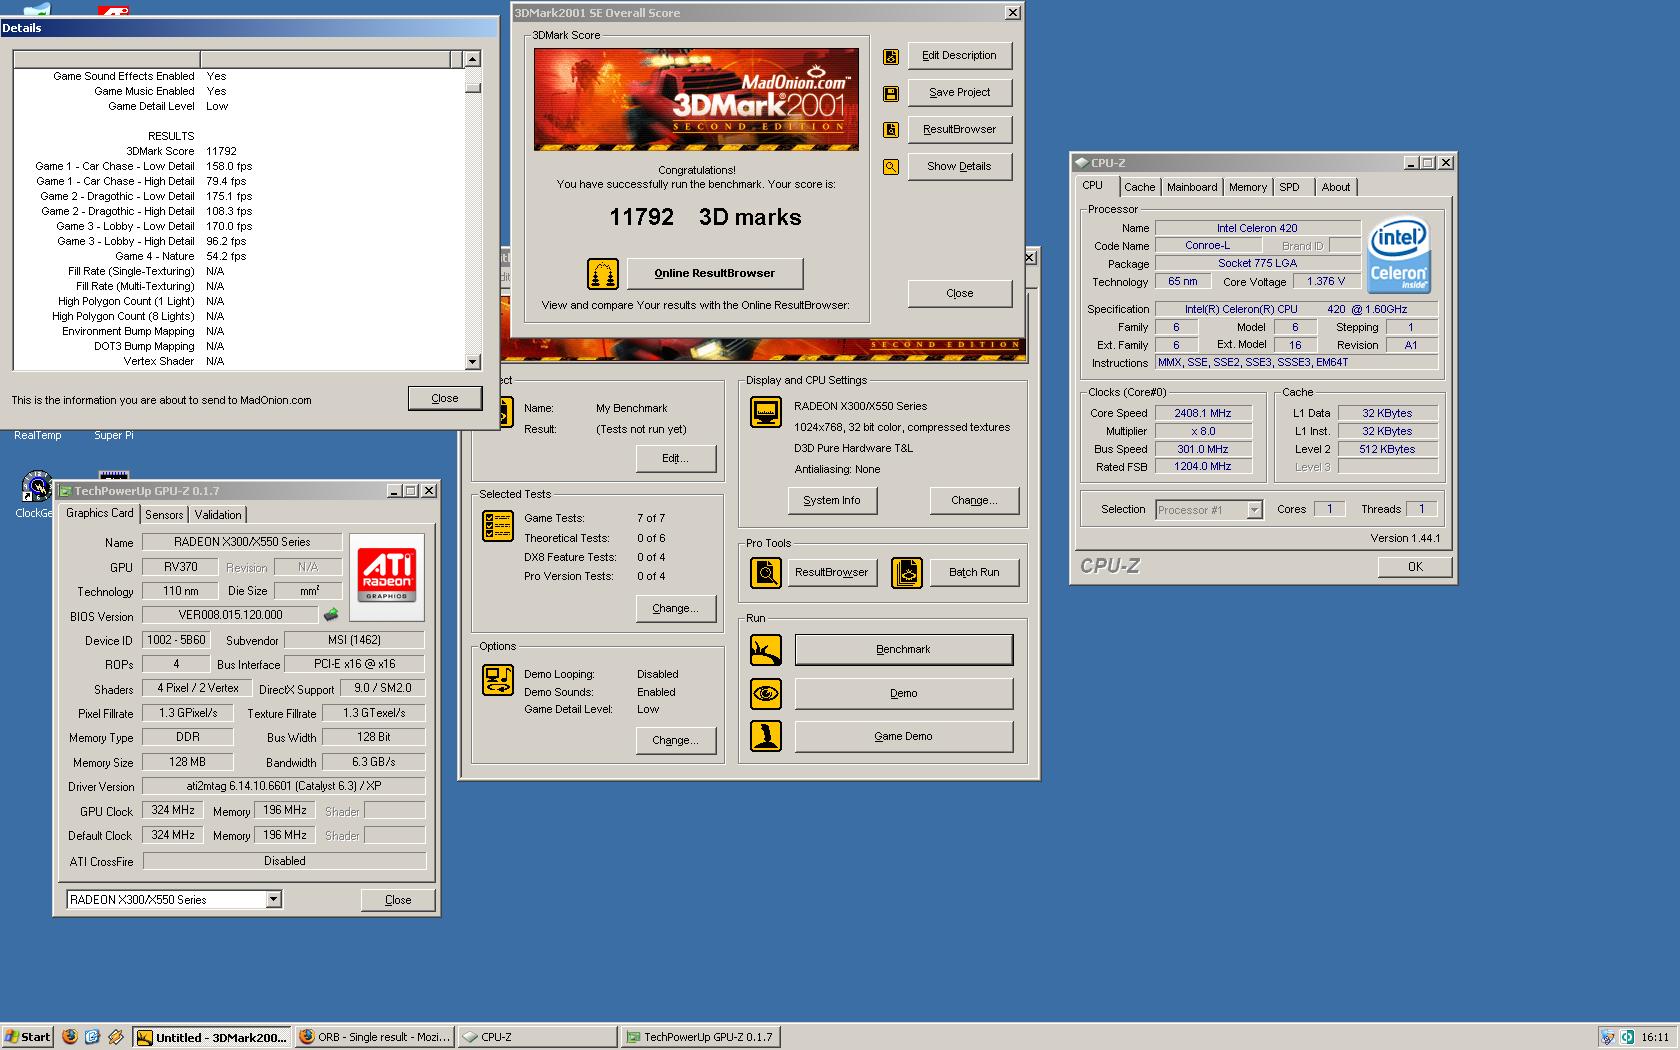
Task: Switch to the CPU-Z About tab
Action: [1336, 187]
